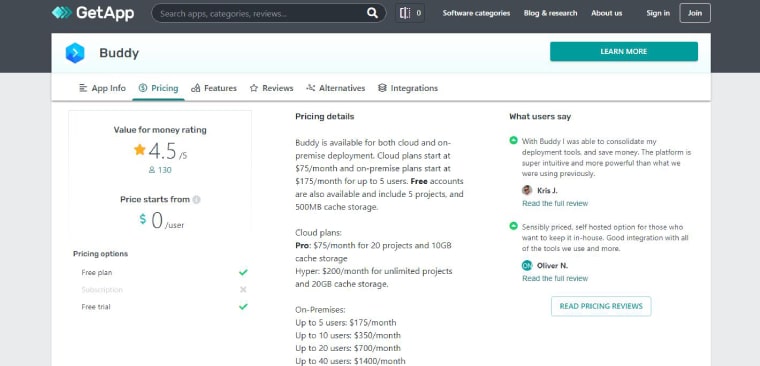Viewport: 760px width, 366px height.
Task: Open the Alternatives tab
Action: point(335,88)
